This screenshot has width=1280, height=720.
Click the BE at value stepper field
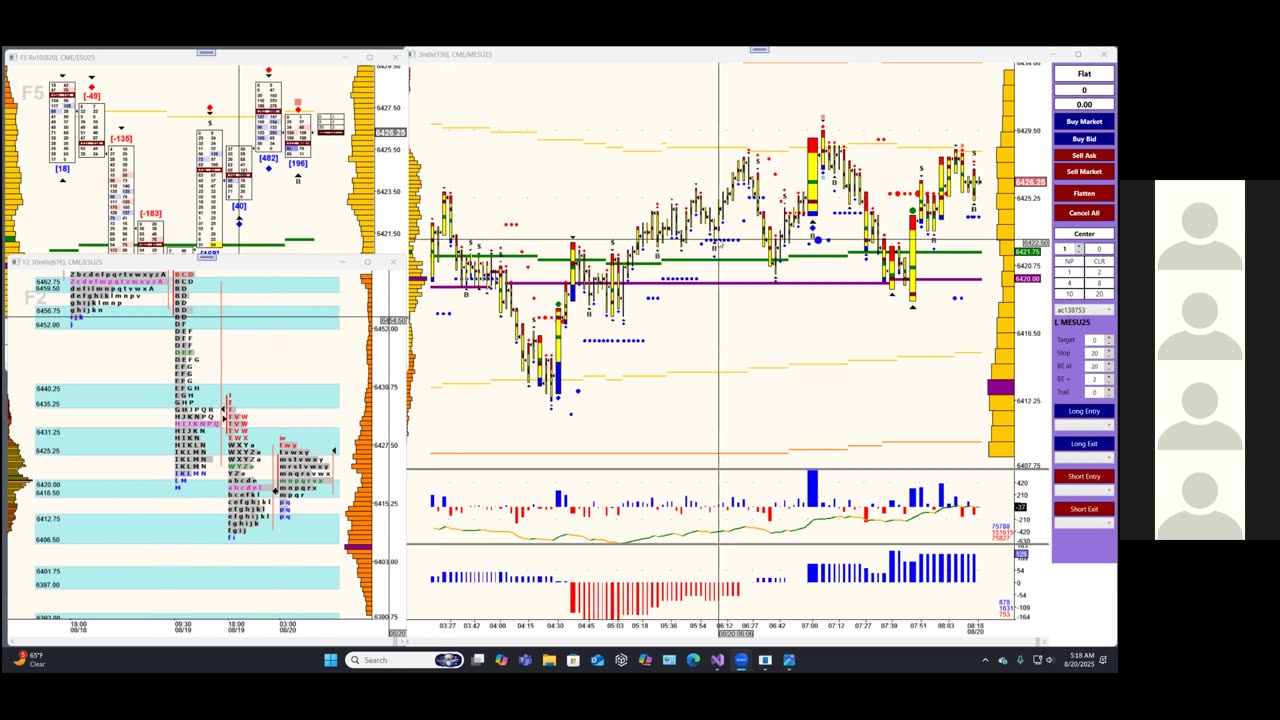click(1097, 366)
